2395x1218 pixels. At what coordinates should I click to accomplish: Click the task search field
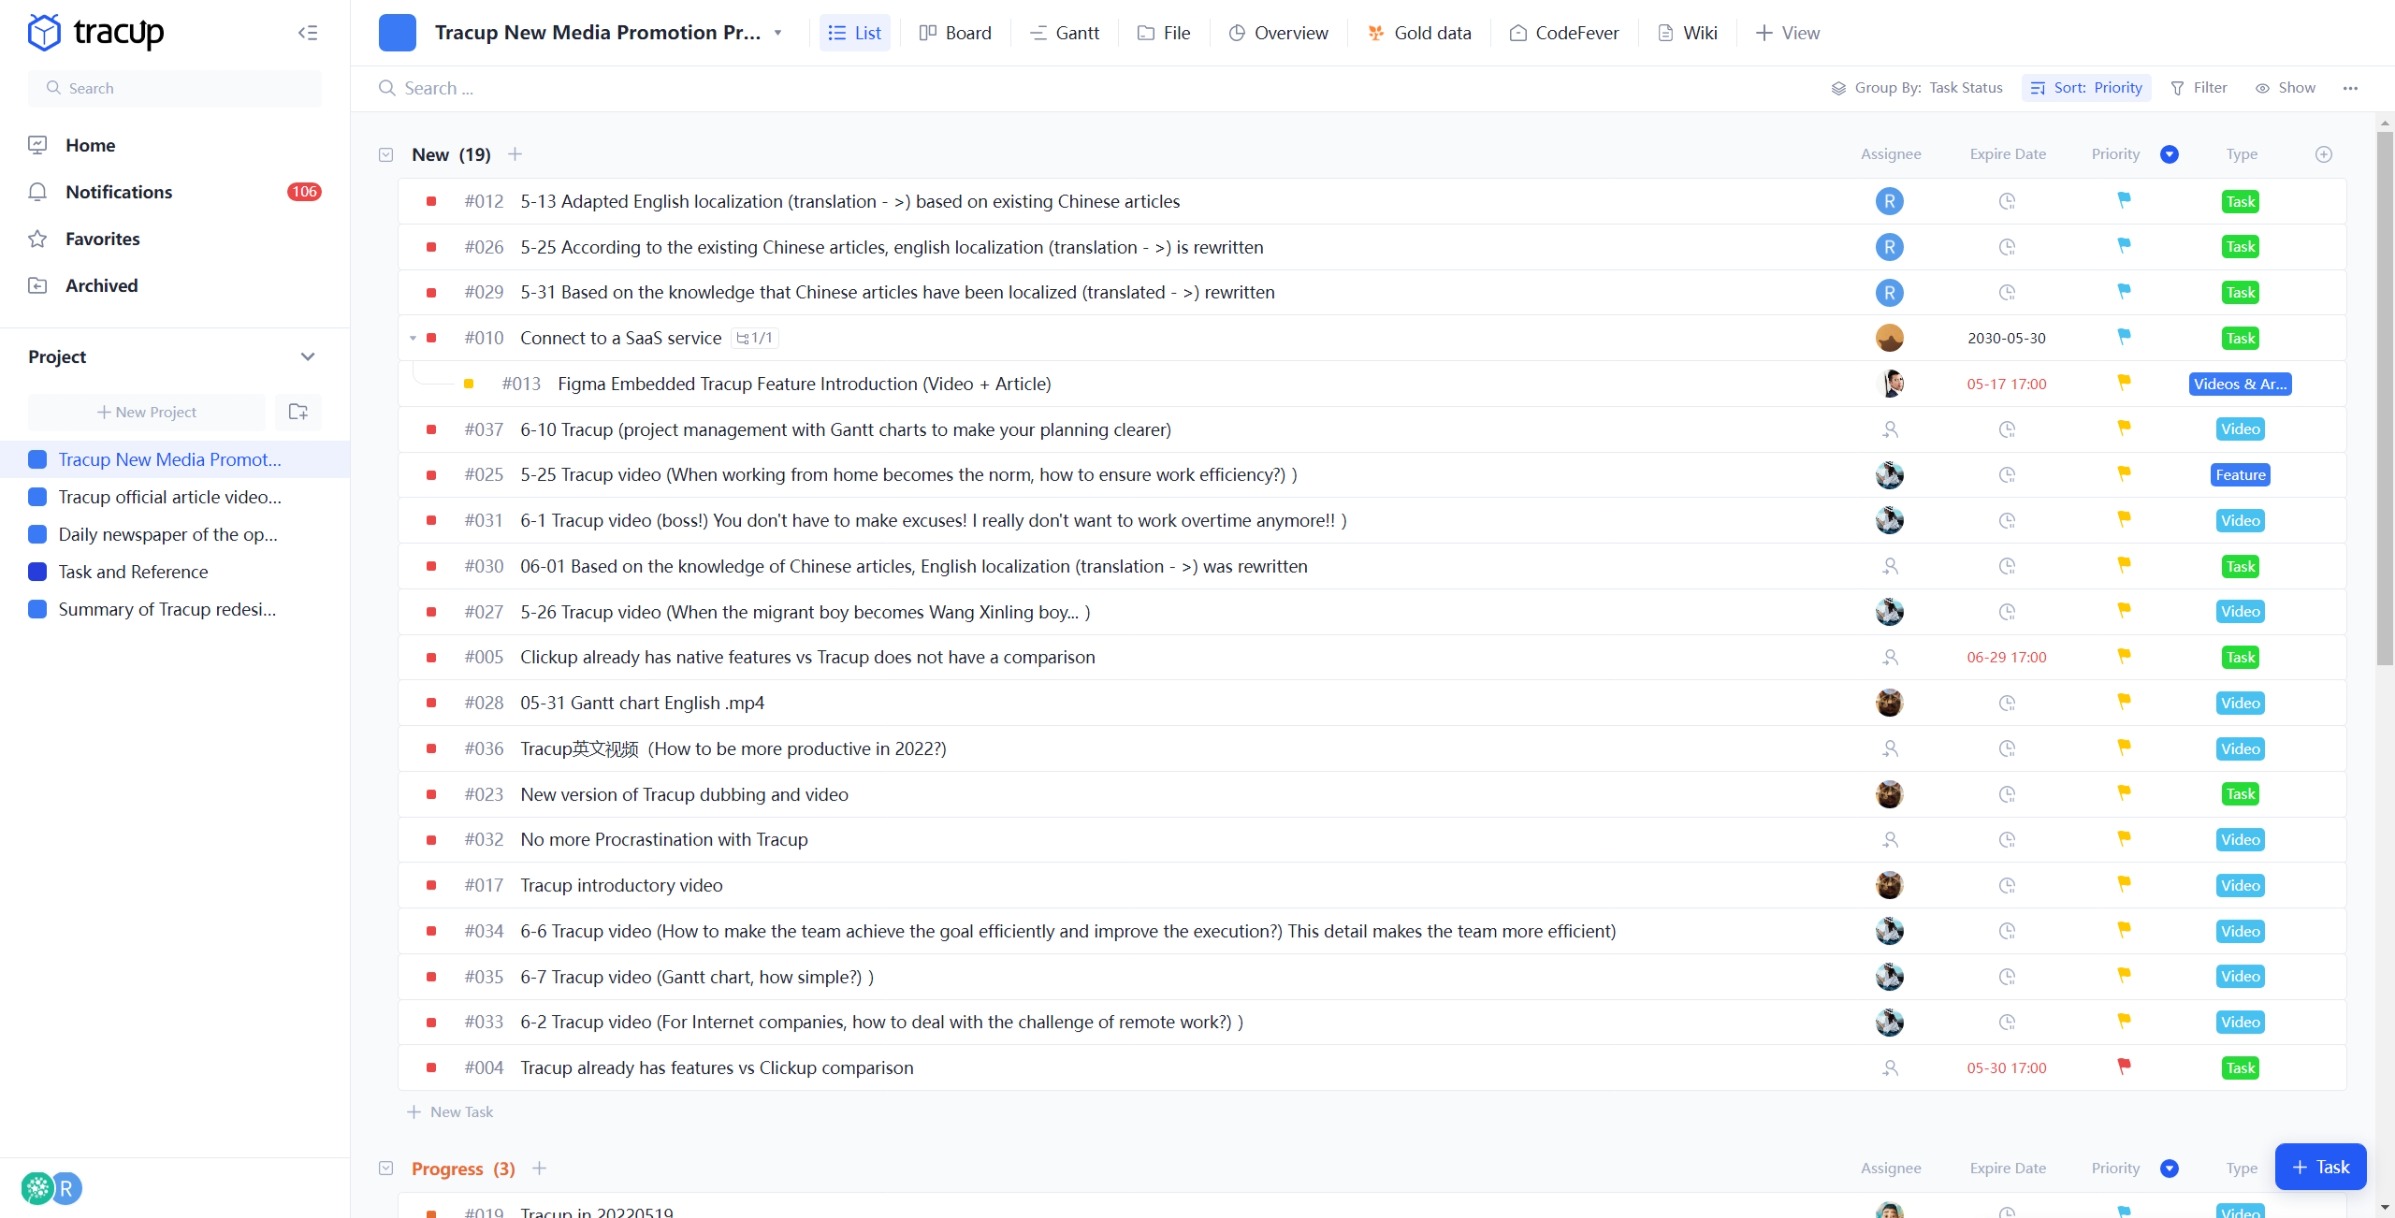coord(440,88)
